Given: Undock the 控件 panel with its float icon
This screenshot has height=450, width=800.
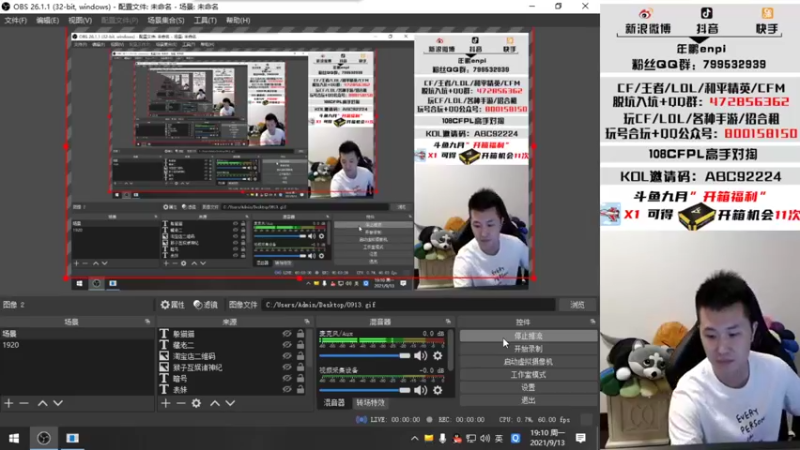Looking at the screenshot, I should tap(592, 322).
